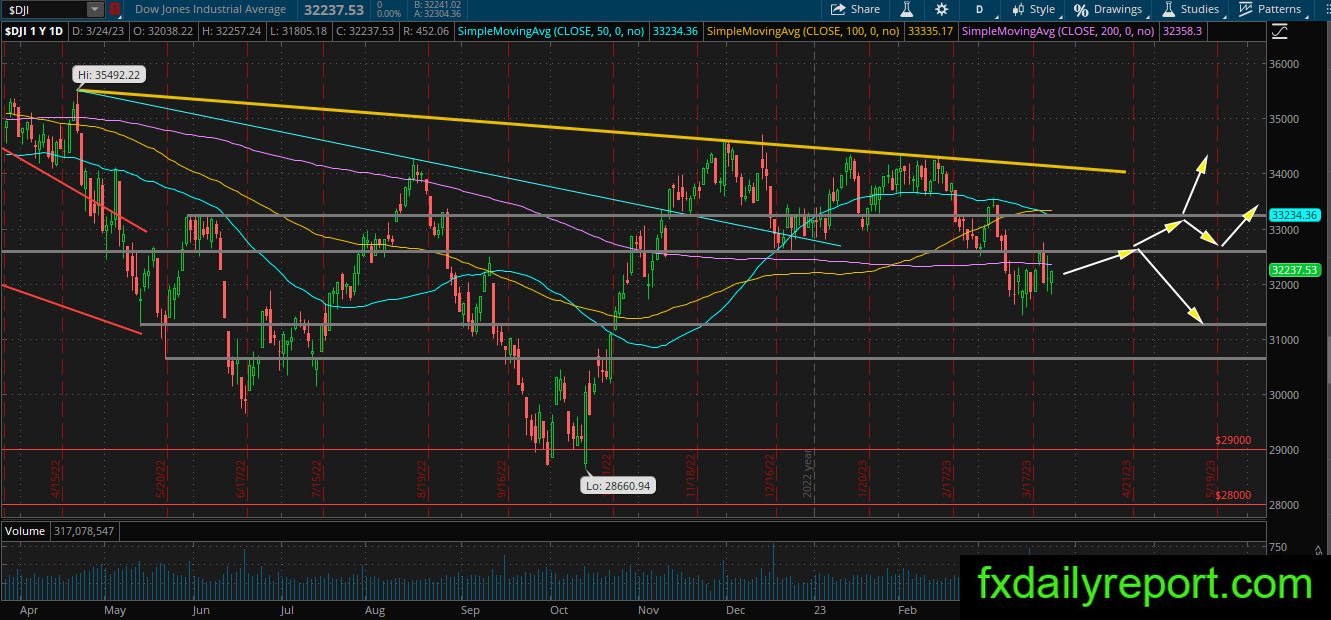The height and width of the screenshot is (620, 1331).
Task: Click the Dow Jones Industrial Average title
Action: [x=210, y=9]
